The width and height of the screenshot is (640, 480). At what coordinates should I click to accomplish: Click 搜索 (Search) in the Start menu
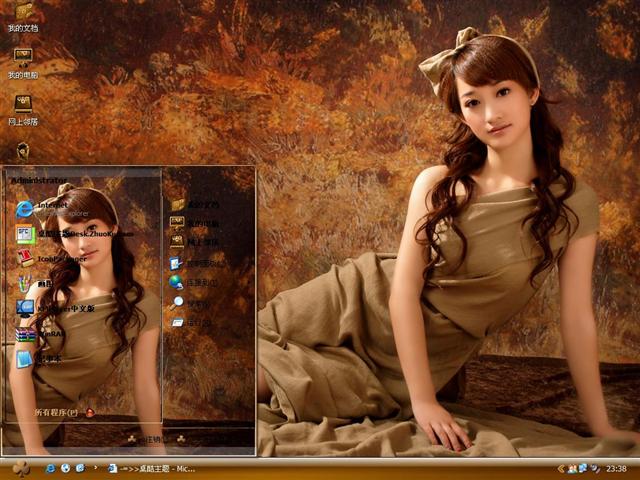click(195, 302)
